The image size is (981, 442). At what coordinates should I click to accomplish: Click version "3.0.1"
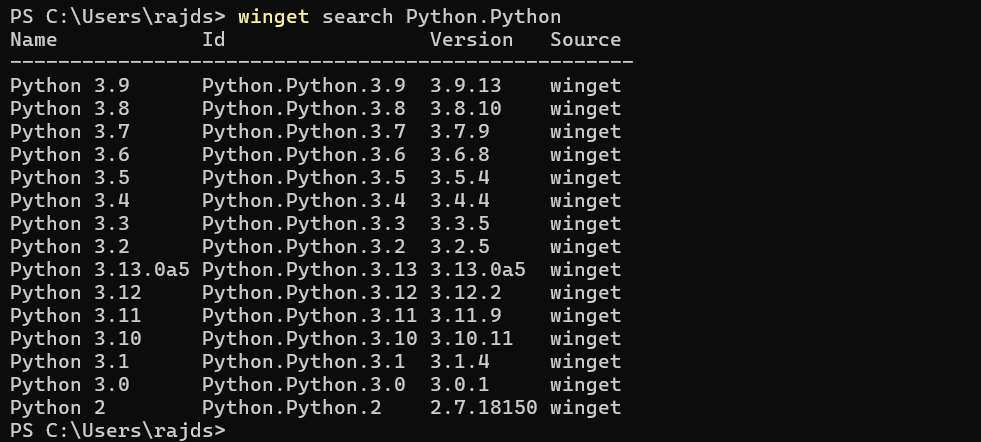[x=459, y=384]
